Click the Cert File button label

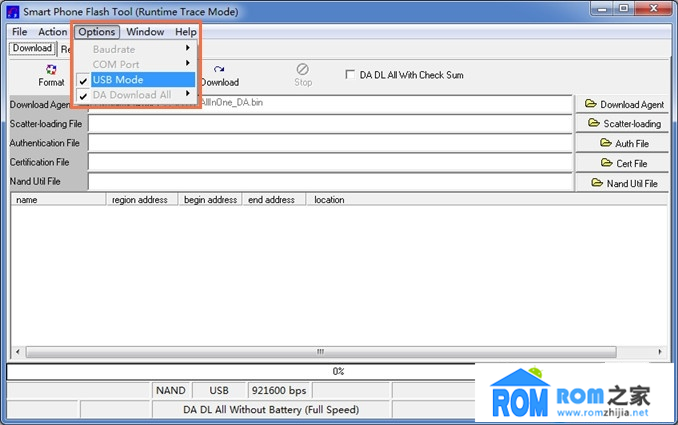(x=632, y=163)
